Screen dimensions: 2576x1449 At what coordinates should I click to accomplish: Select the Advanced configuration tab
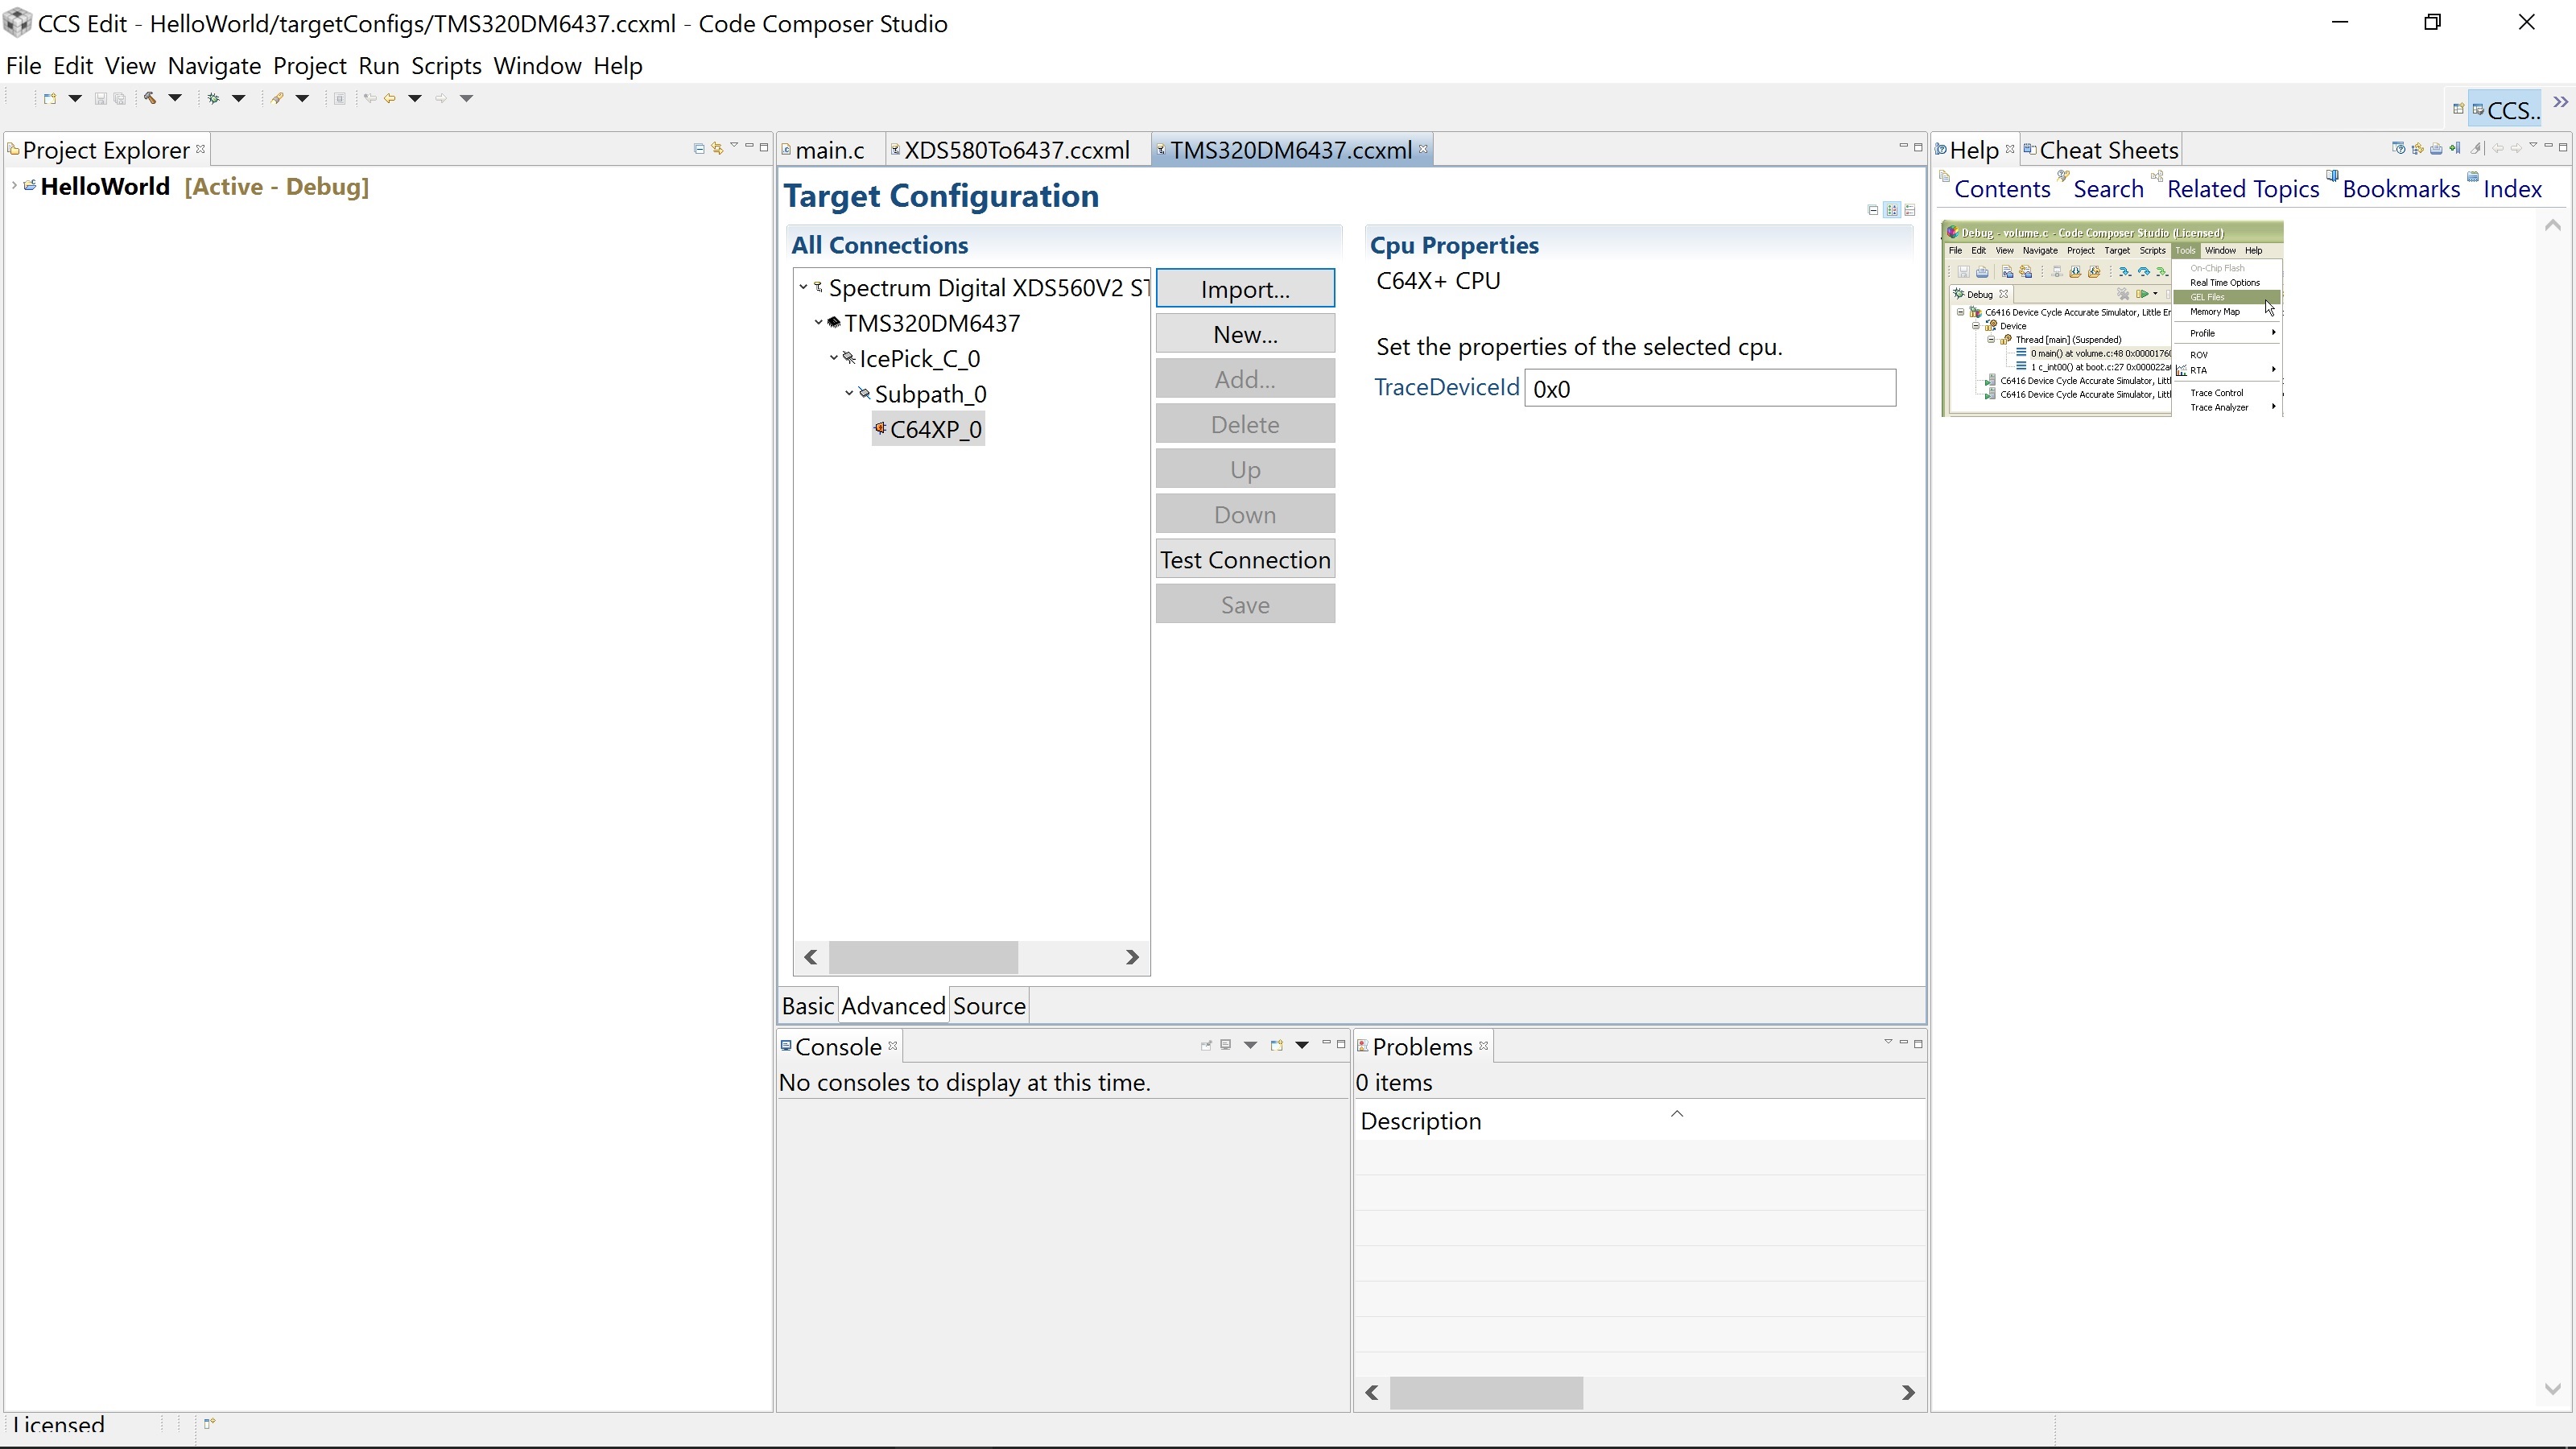click(x=893, y=1006)
